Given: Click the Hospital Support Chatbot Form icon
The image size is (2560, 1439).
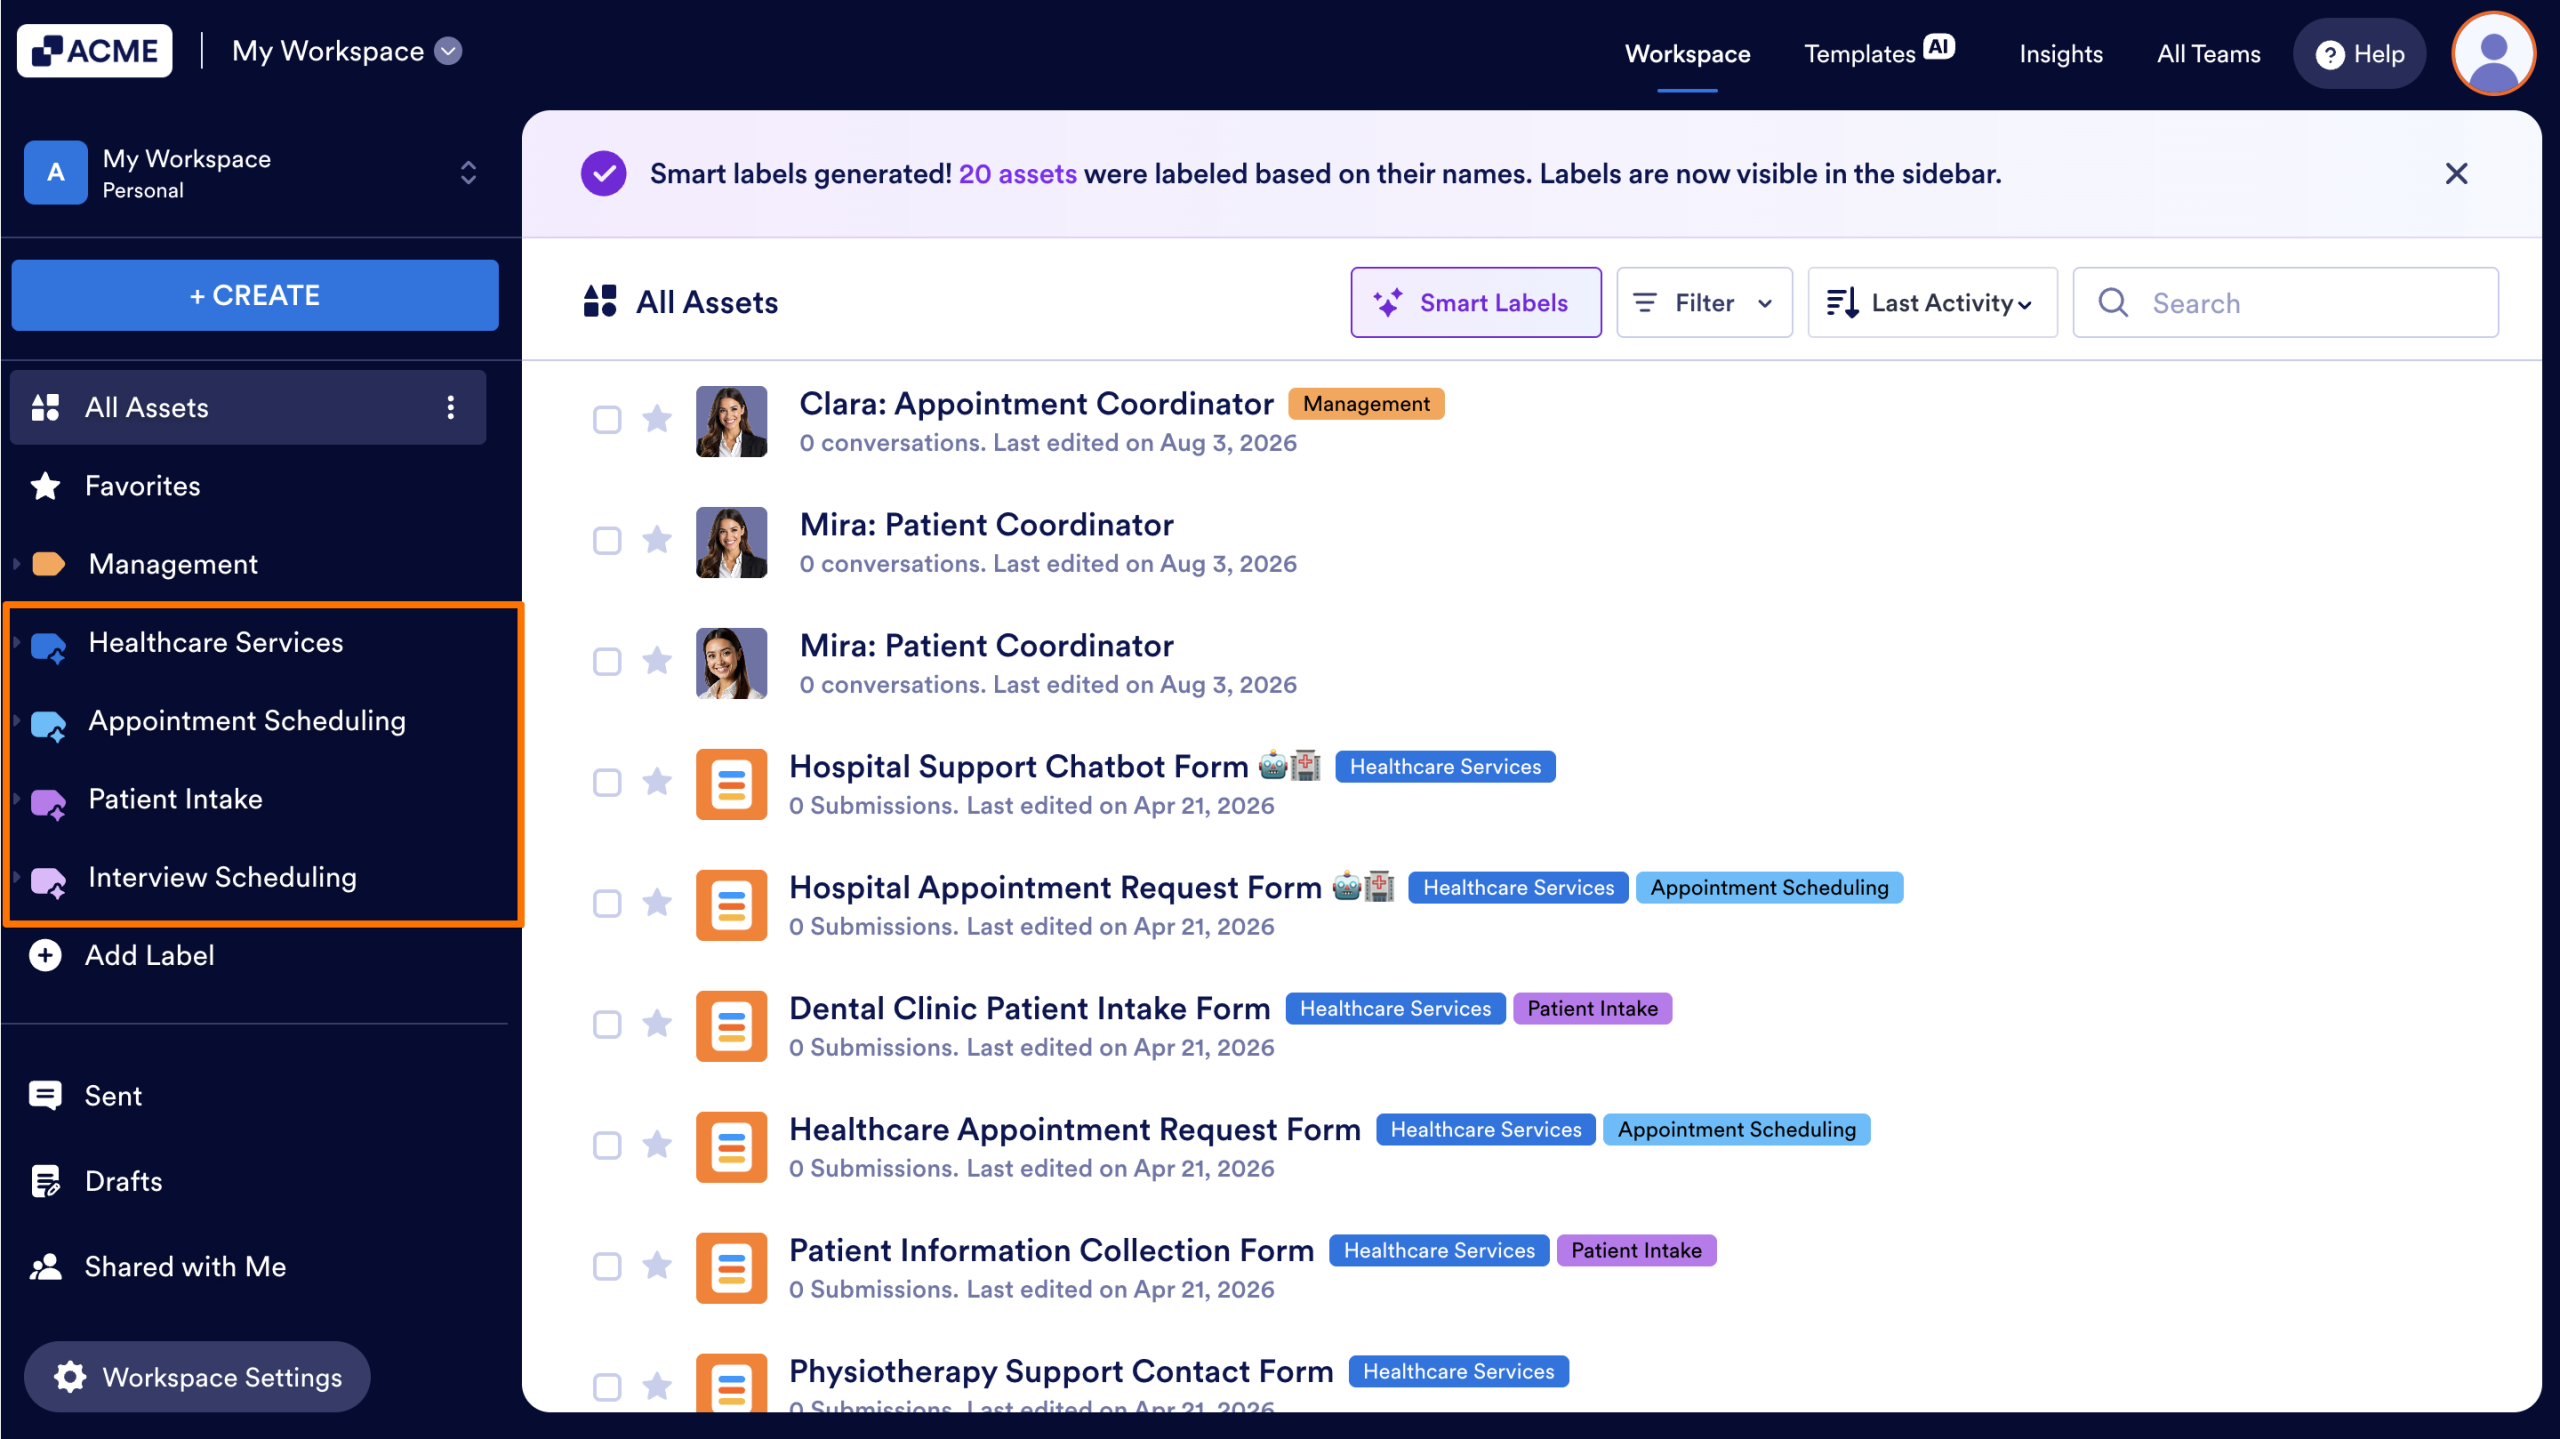Looking at the screenshot, I should click(x=732, y=784).
